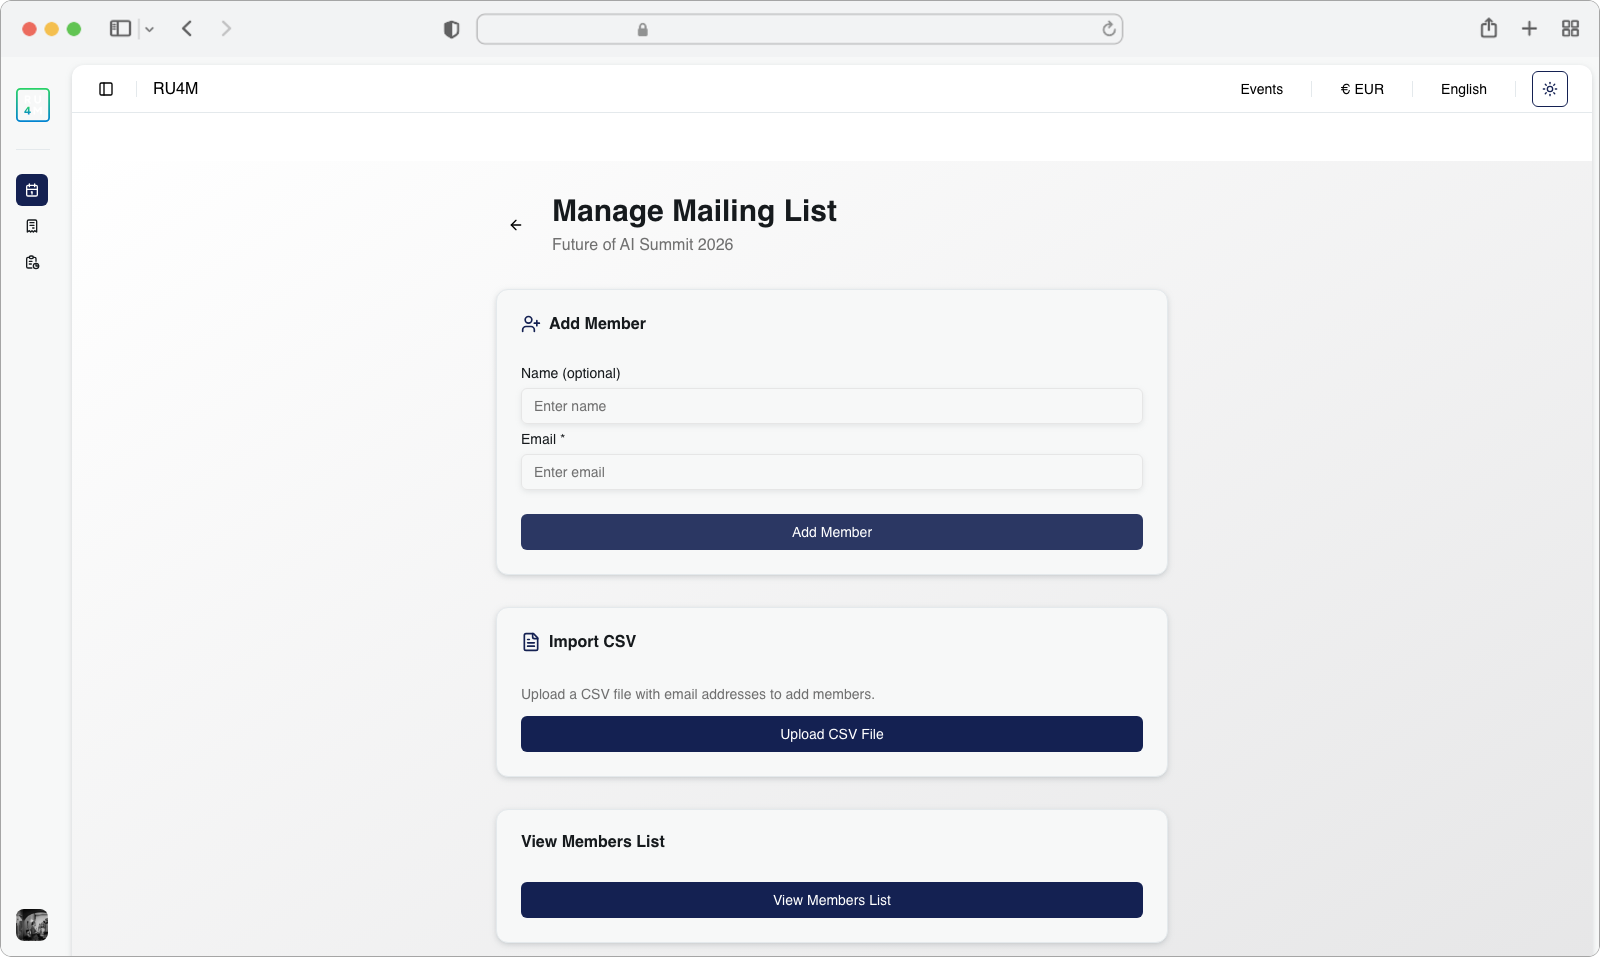Screen dimensions: 1600x957
Task: Focus the Enter email input field
Action: (x=831, y=472)
